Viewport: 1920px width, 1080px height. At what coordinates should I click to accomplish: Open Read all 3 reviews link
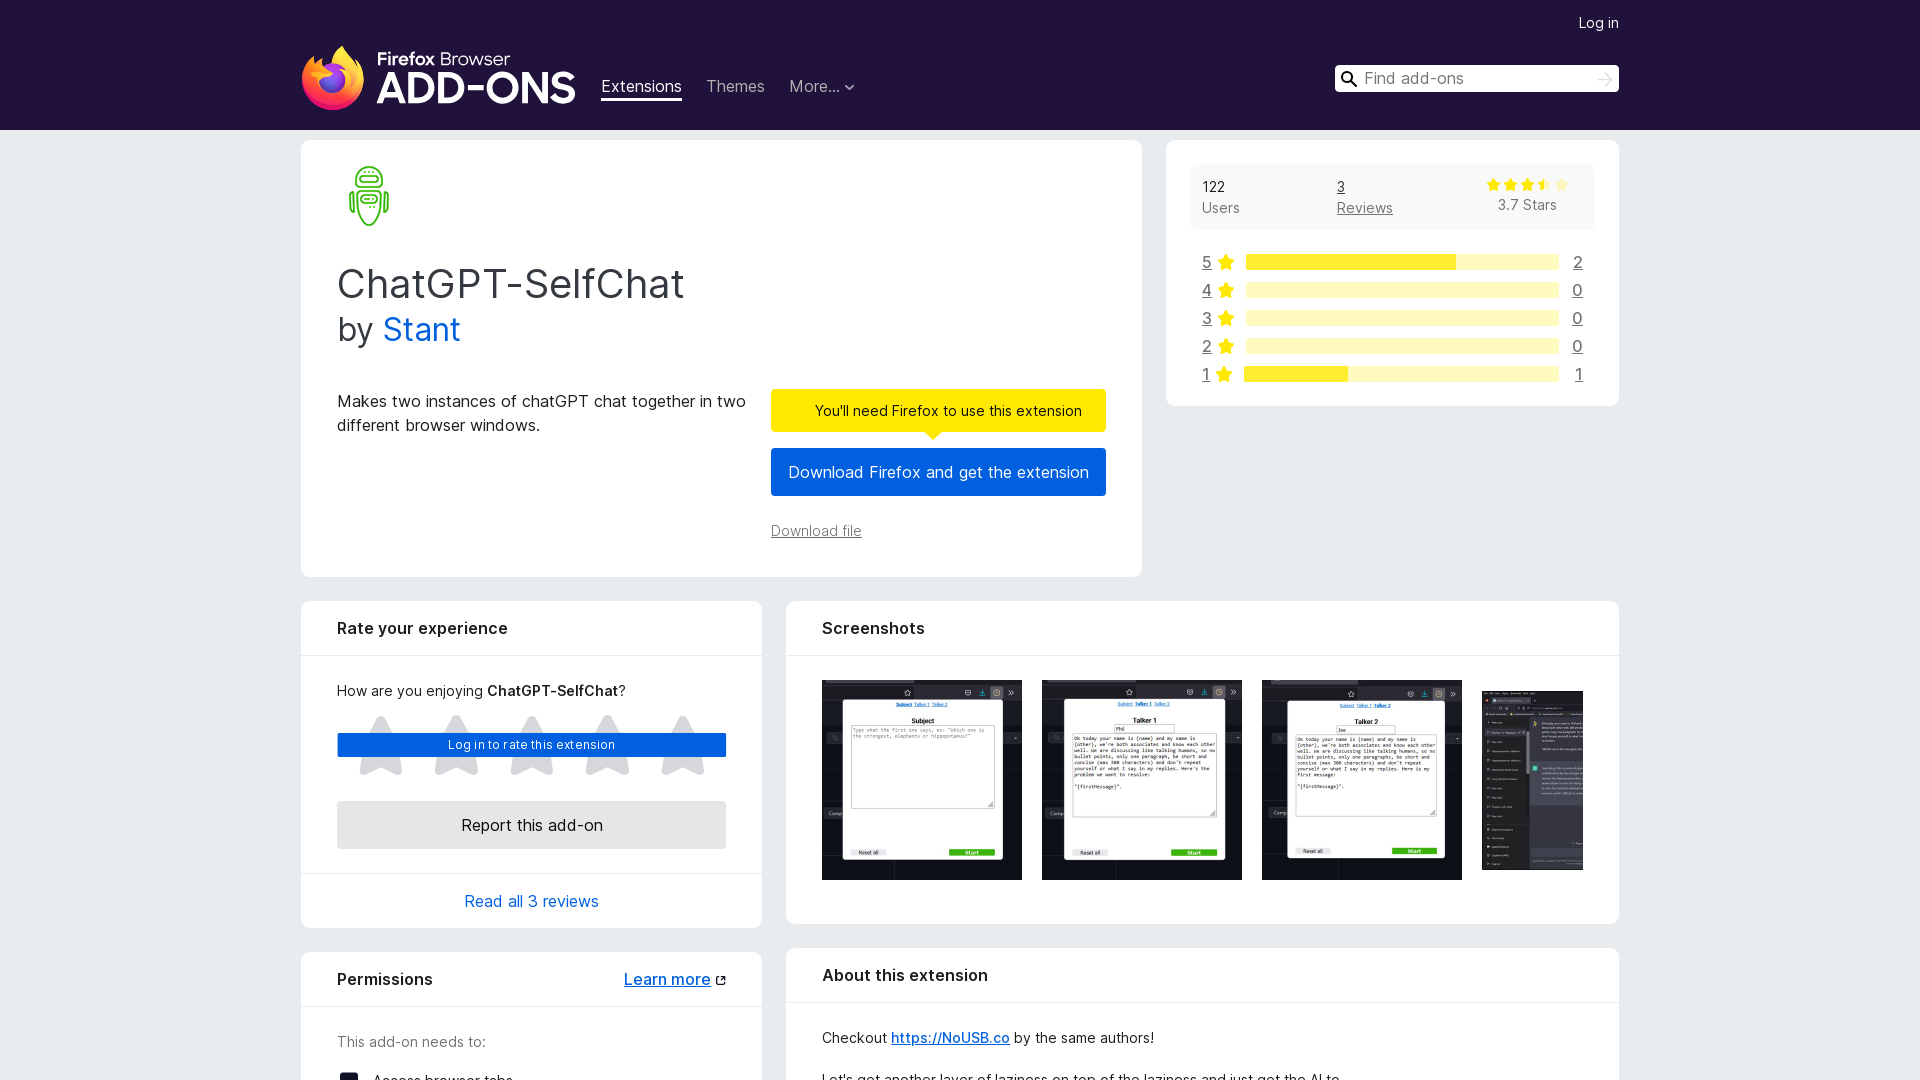pos(531,901)
